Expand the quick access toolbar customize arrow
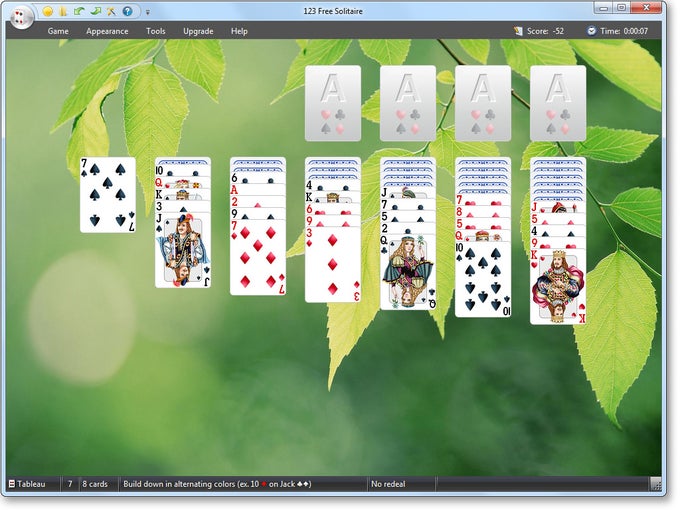The width and height of the screenshot is (680, 510). [147, 12]
